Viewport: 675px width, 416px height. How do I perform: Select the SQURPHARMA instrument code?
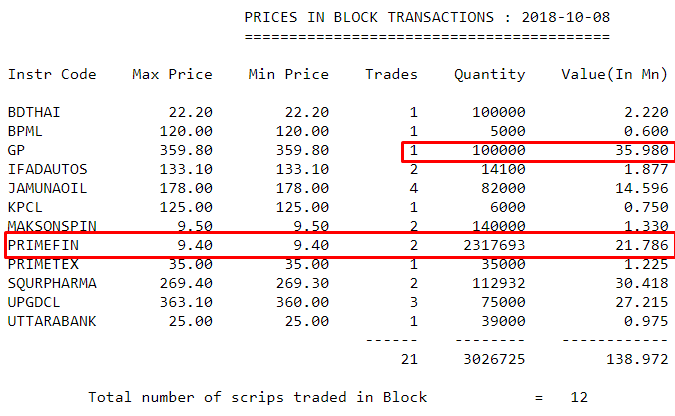pyautogui.click(x=52, y=283)
